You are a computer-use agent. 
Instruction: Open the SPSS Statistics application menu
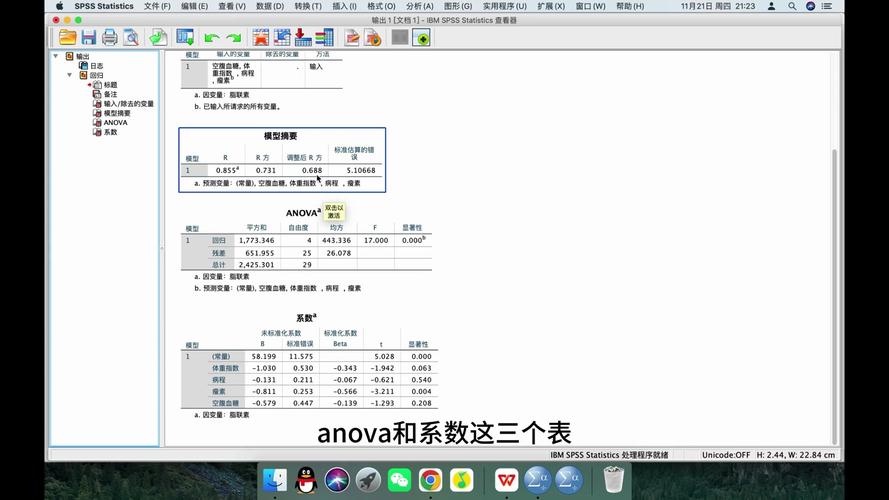(104, 6)
